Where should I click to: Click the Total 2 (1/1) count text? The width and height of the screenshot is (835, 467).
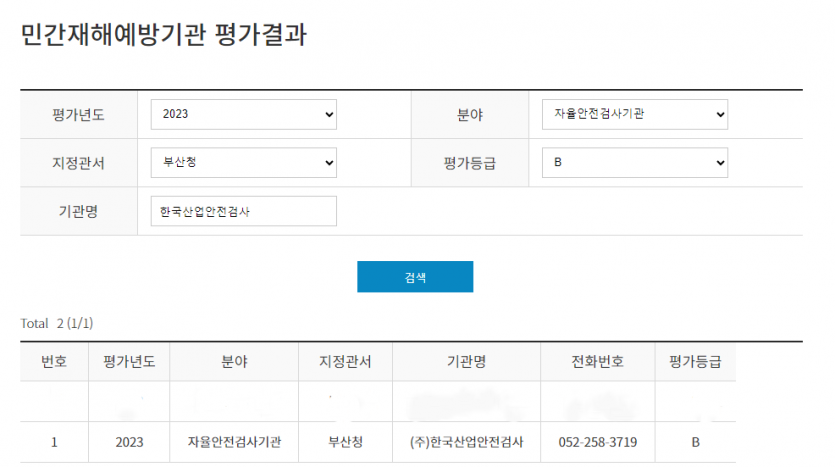coord(57,324)
